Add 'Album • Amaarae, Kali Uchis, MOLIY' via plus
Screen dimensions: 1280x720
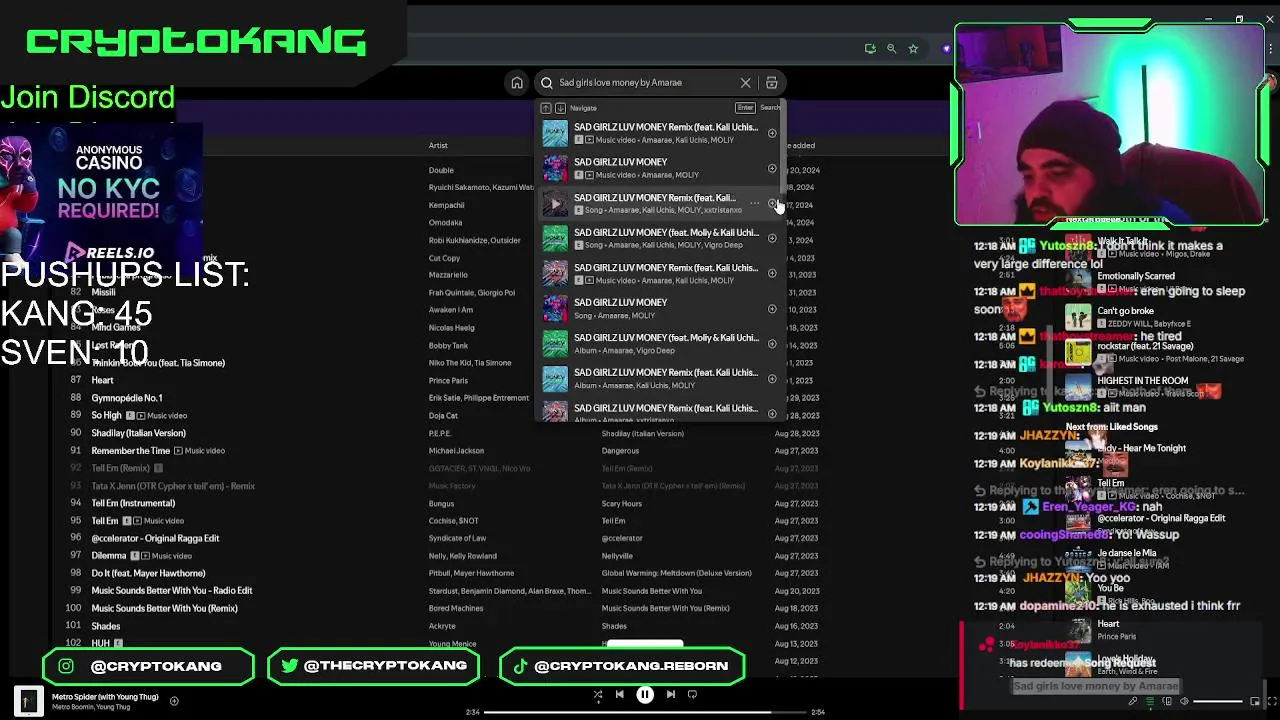point(772,379)
